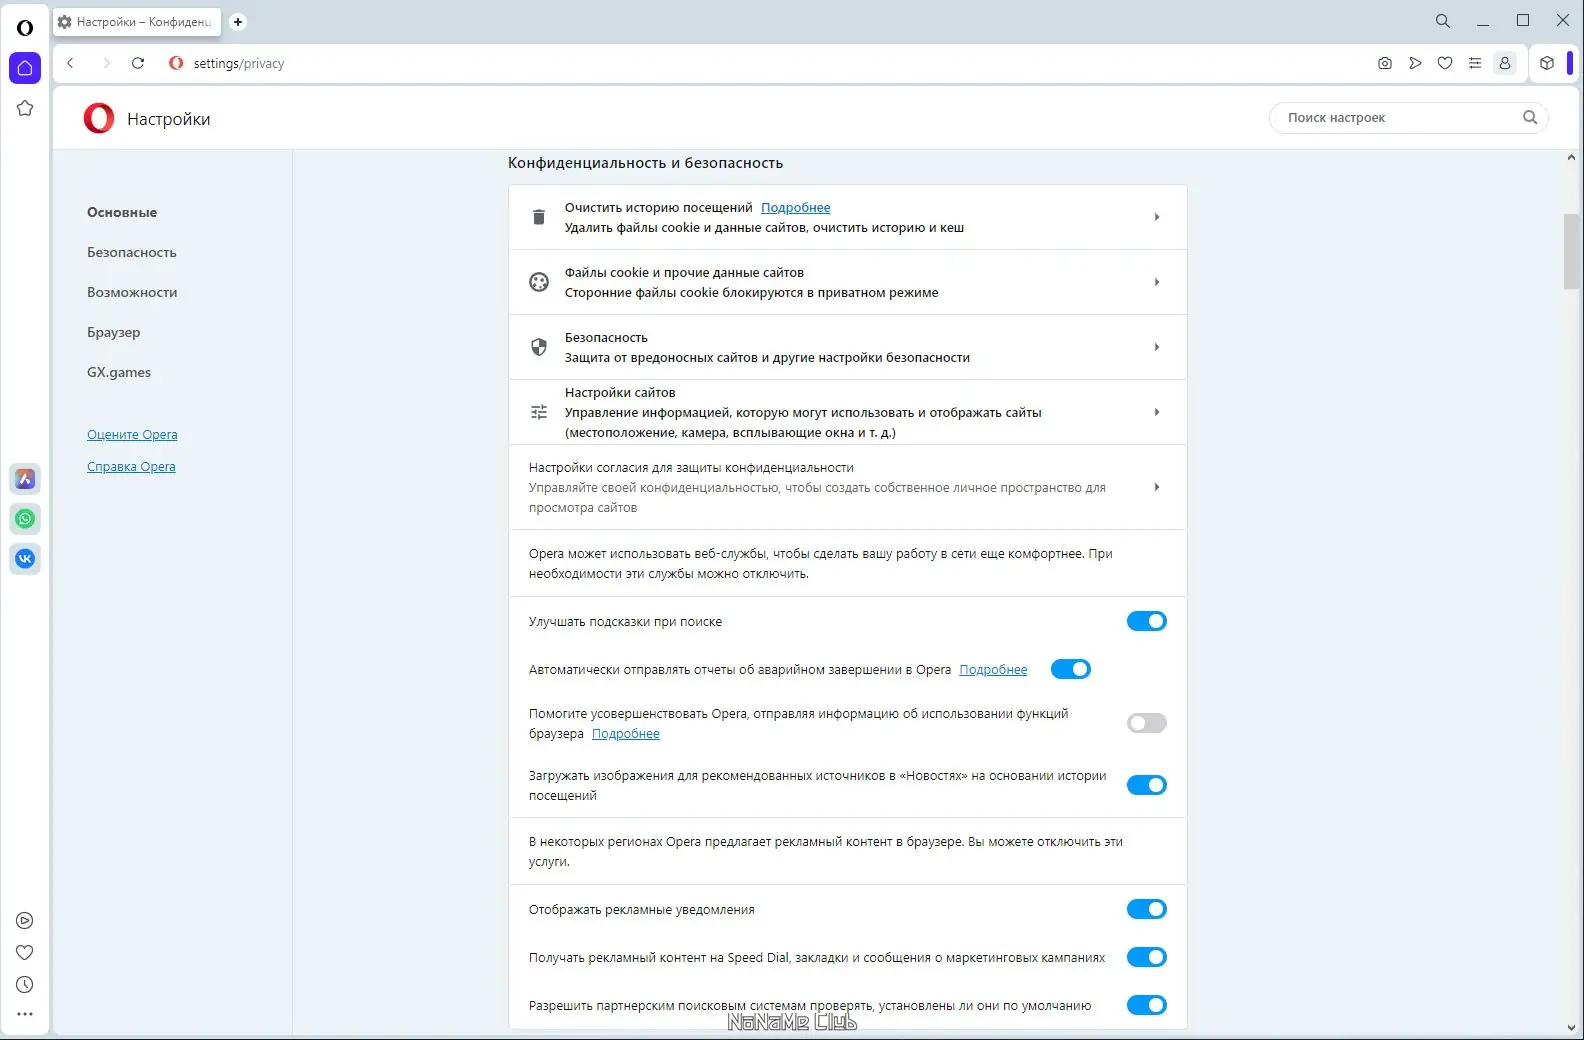Expand Файлы cookie и прочие данные arrow
The image size is (1584, 1040).
click(1157, 282)
